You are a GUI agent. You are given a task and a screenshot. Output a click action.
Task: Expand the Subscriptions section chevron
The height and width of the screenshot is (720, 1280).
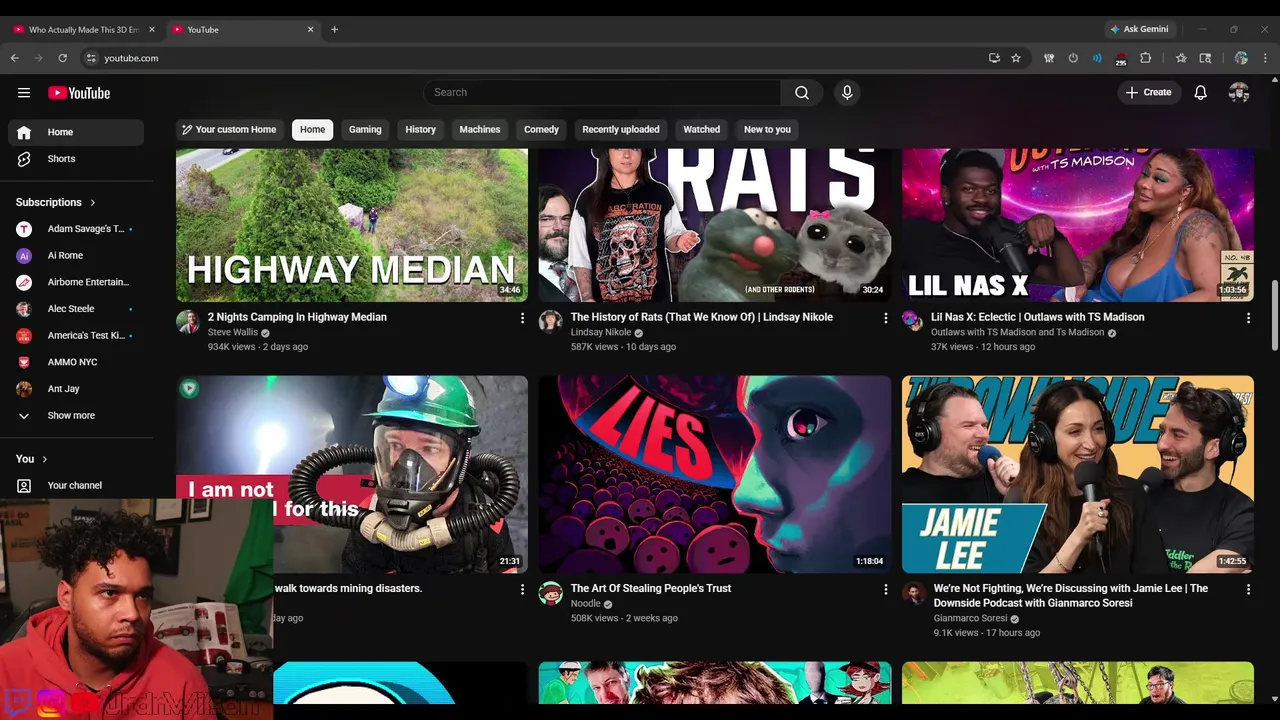(x=93, y=202)
